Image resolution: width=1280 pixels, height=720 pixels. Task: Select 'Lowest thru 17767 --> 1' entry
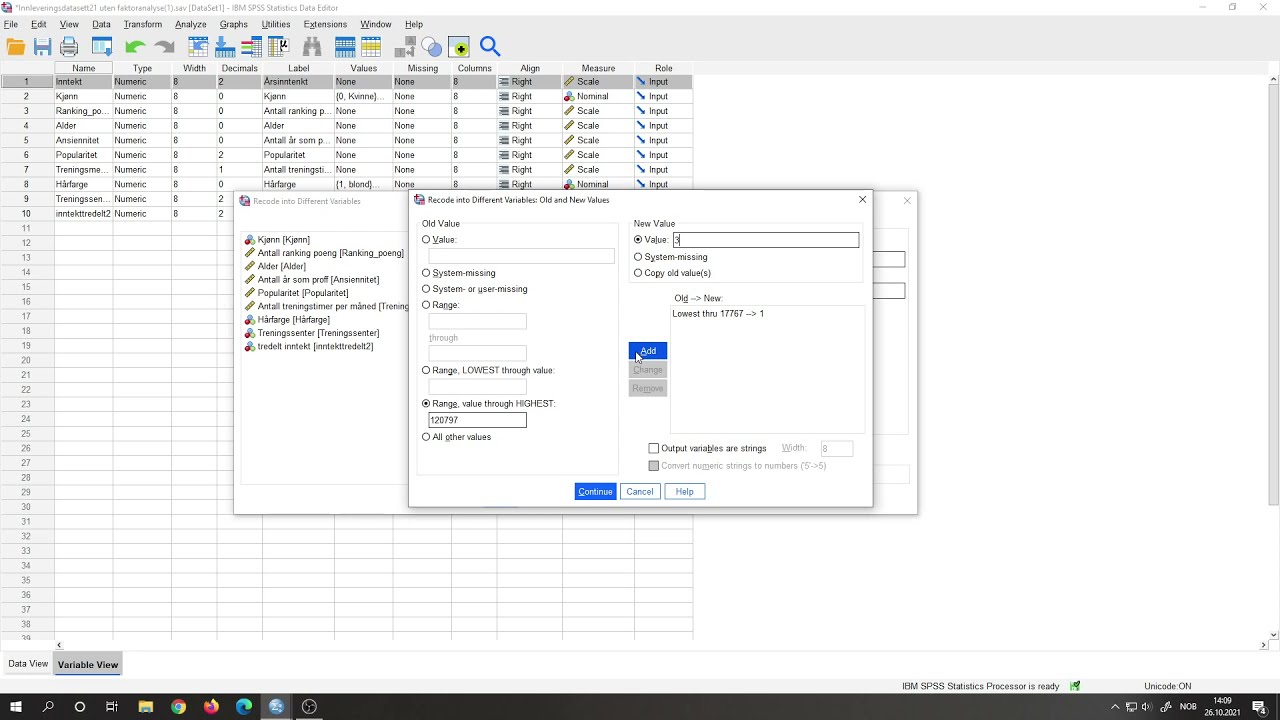point(718,314)
